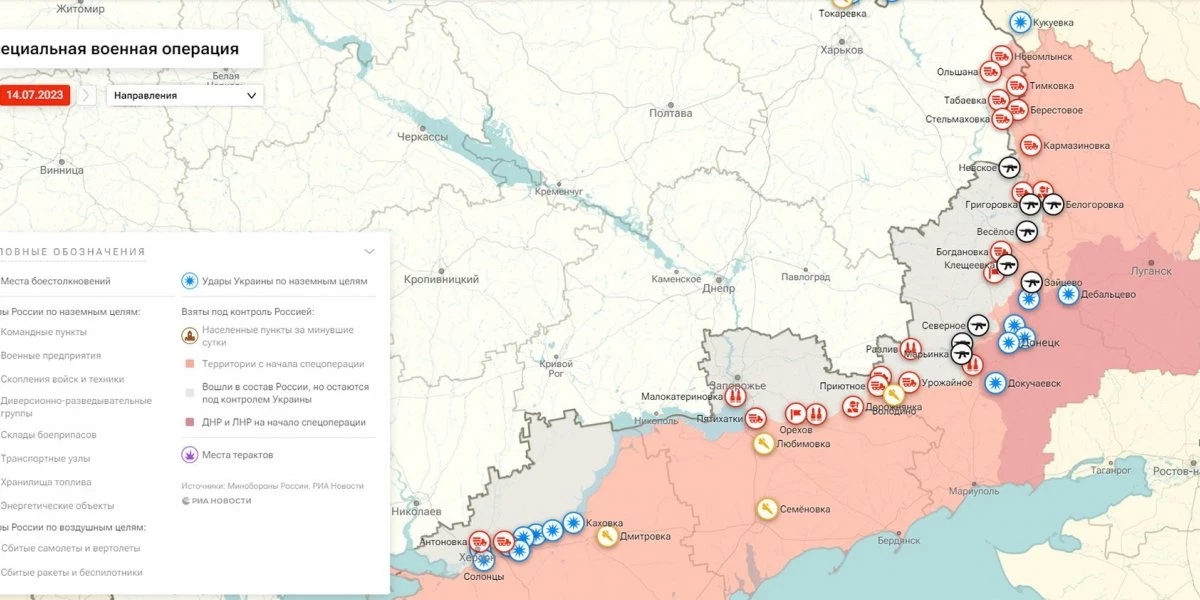1200x600 pixels.
Task: Click the blue strike icon at Дебальцево
Action: pos(1069,294)
